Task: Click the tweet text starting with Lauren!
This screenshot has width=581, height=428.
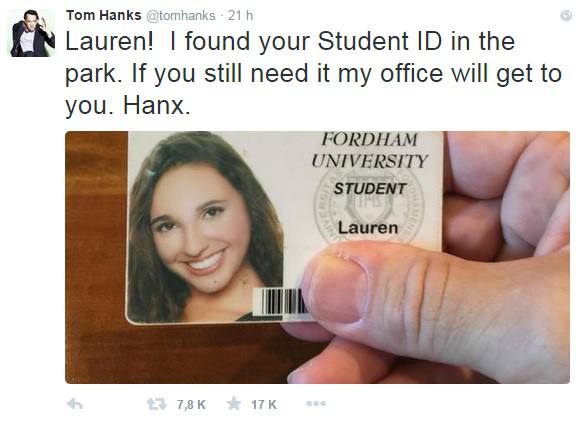Action: click(x=313, y=73)
